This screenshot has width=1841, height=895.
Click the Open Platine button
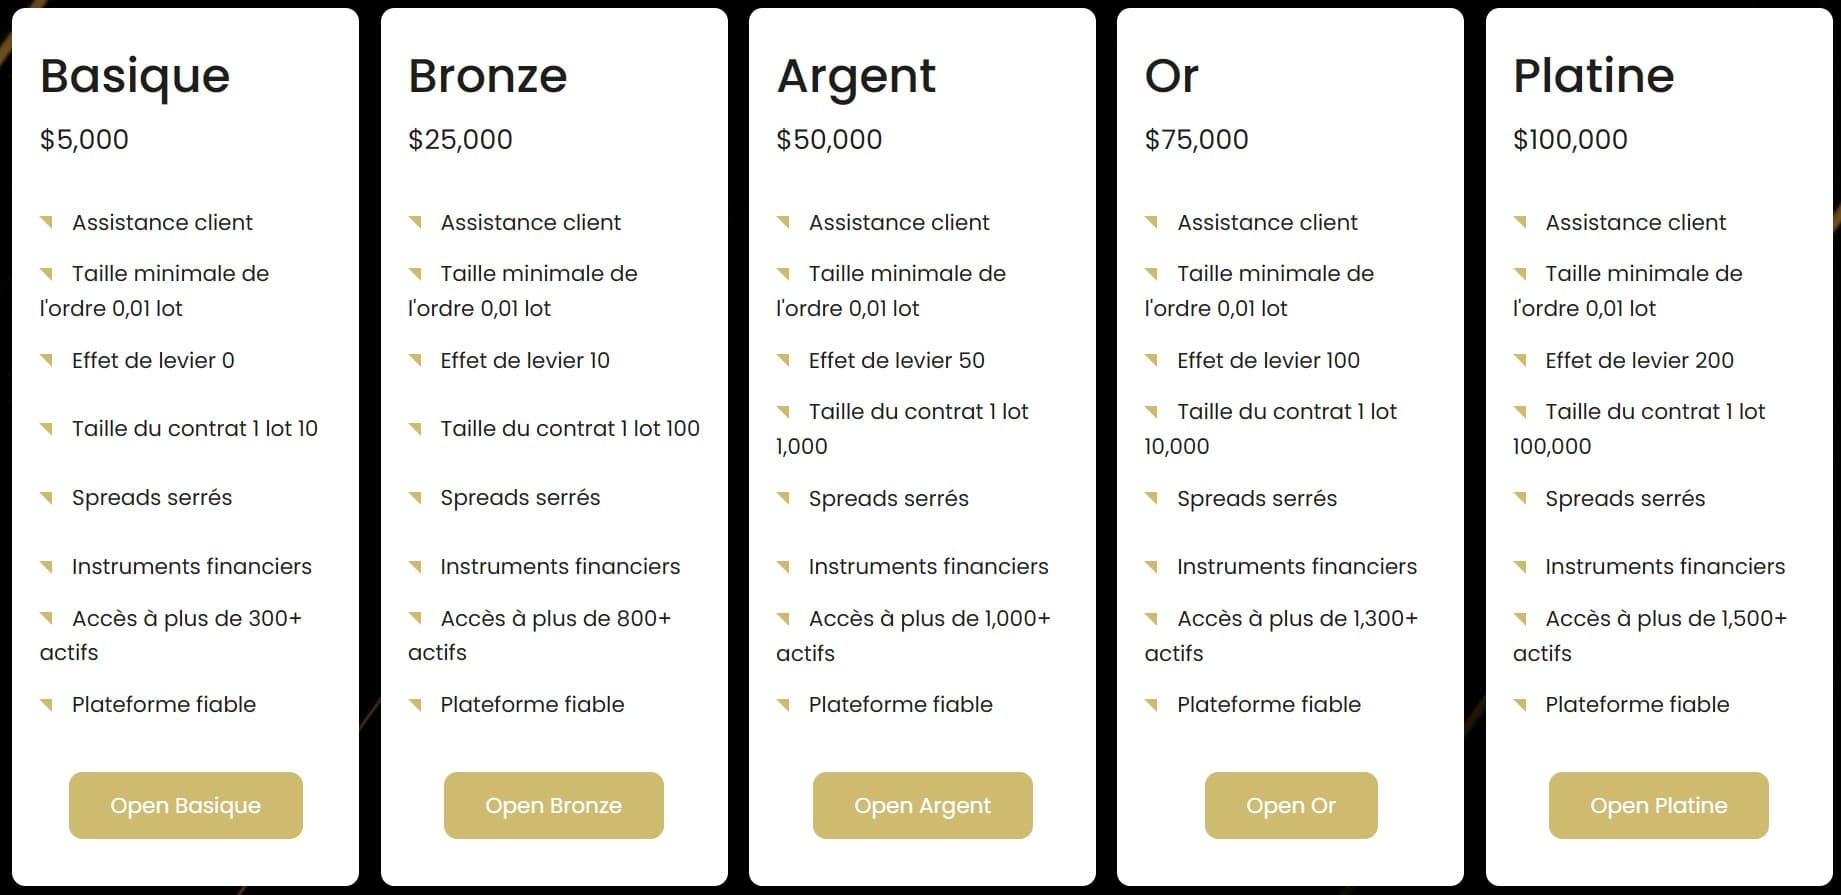1657,805
